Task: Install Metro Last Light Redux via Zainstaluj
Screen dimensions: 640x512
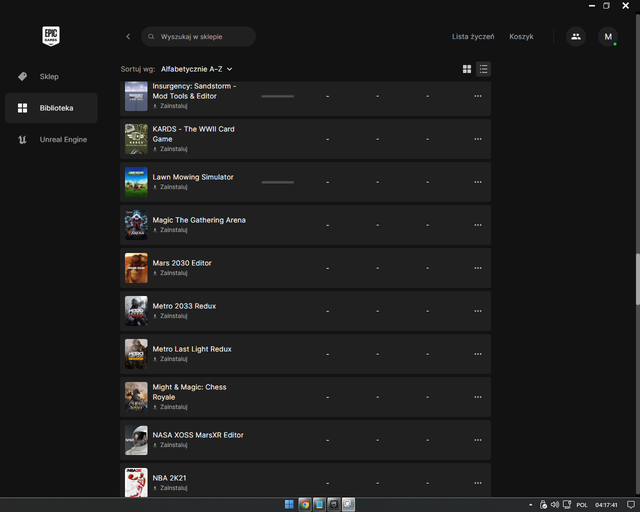Action: pos(170,359)
